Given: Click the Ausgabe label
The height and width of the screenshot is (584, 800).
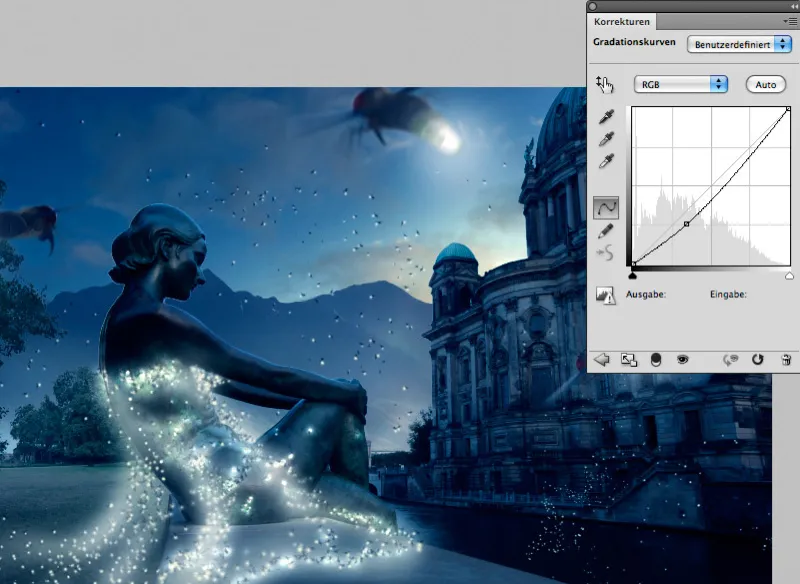Looking at the screenshot, I should click(x=645, y=294).
